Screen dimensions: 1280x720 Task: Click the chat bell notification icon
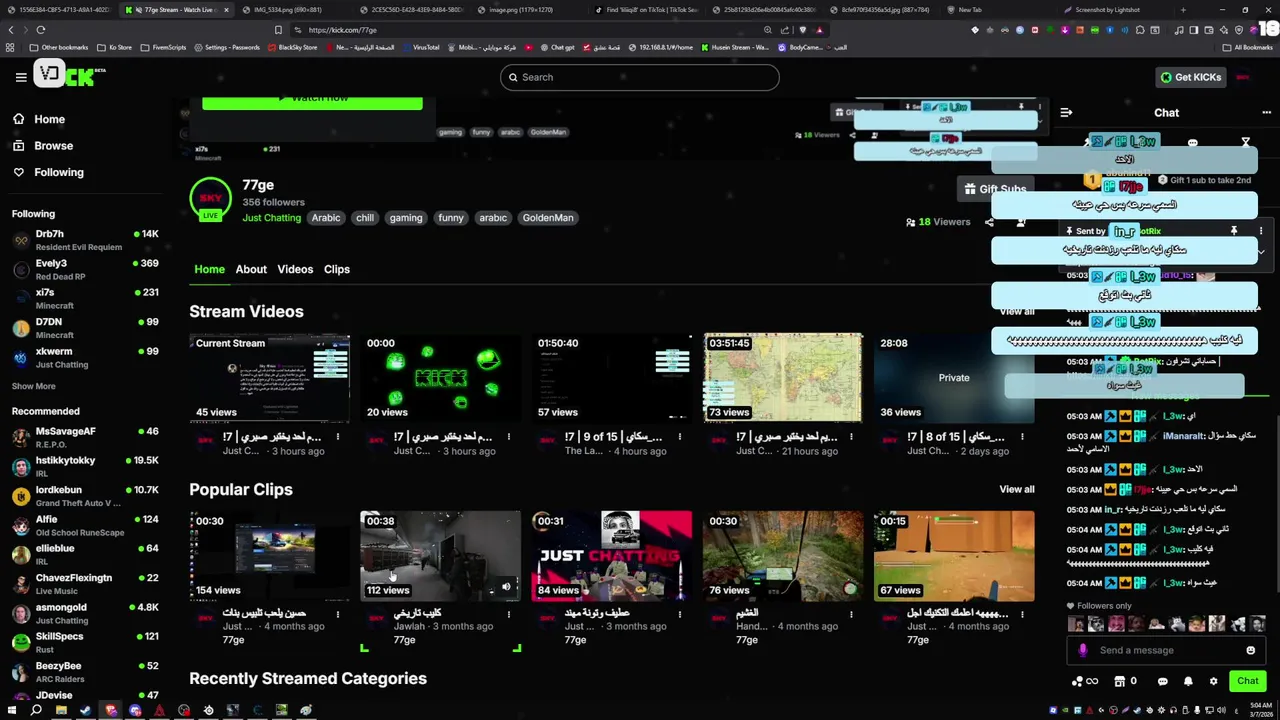point(1188,681)
